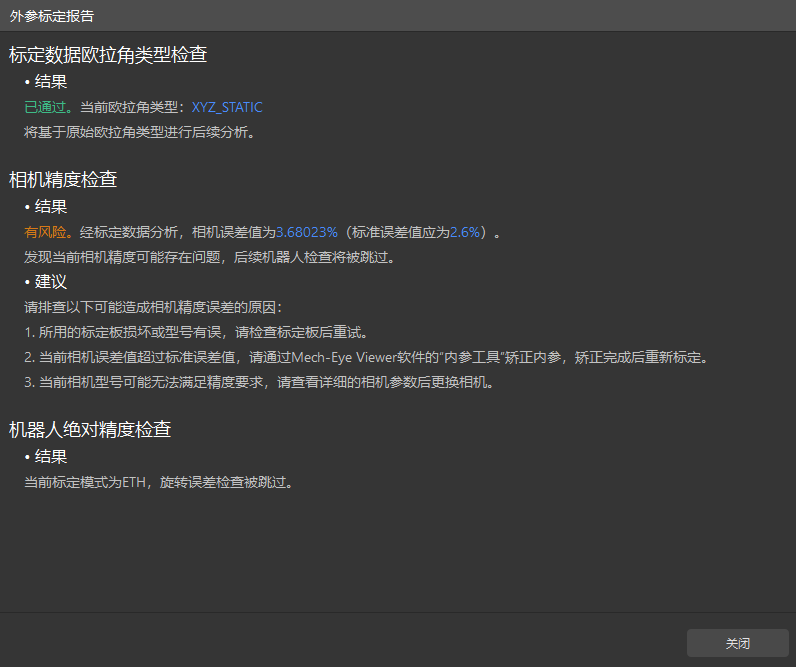Click the green 已通过 status text
The width and height of the screenshot is (796, 667).
click(45, 107)
